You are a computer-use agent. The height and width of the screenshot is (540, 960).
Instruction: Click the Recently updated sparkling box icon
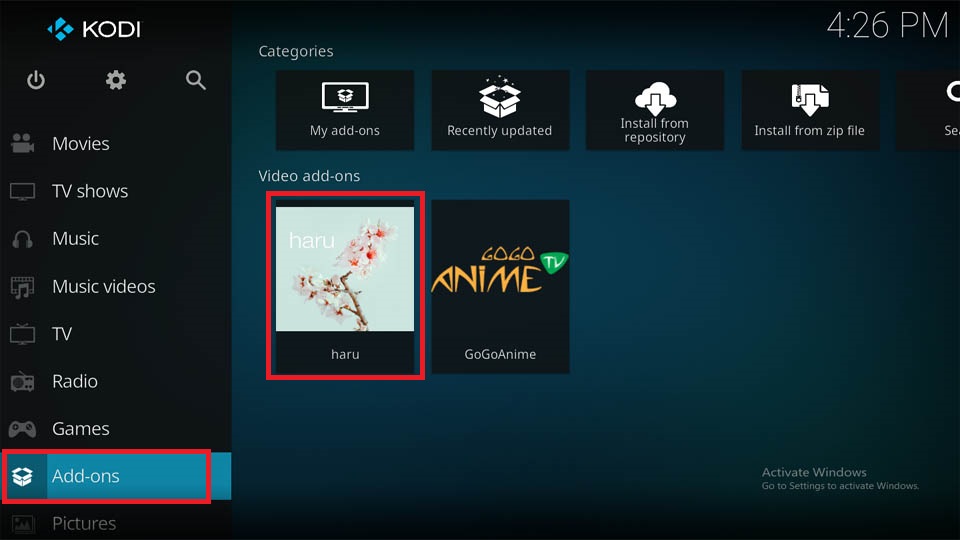point(500,97)
